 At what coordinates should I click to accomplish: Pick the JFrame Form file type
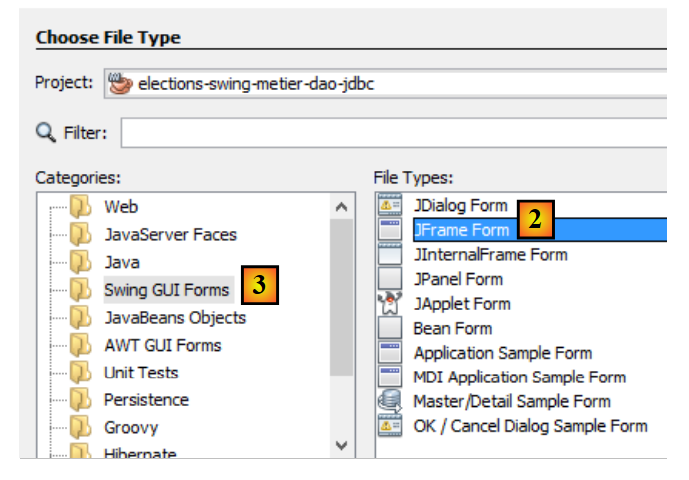461,230
